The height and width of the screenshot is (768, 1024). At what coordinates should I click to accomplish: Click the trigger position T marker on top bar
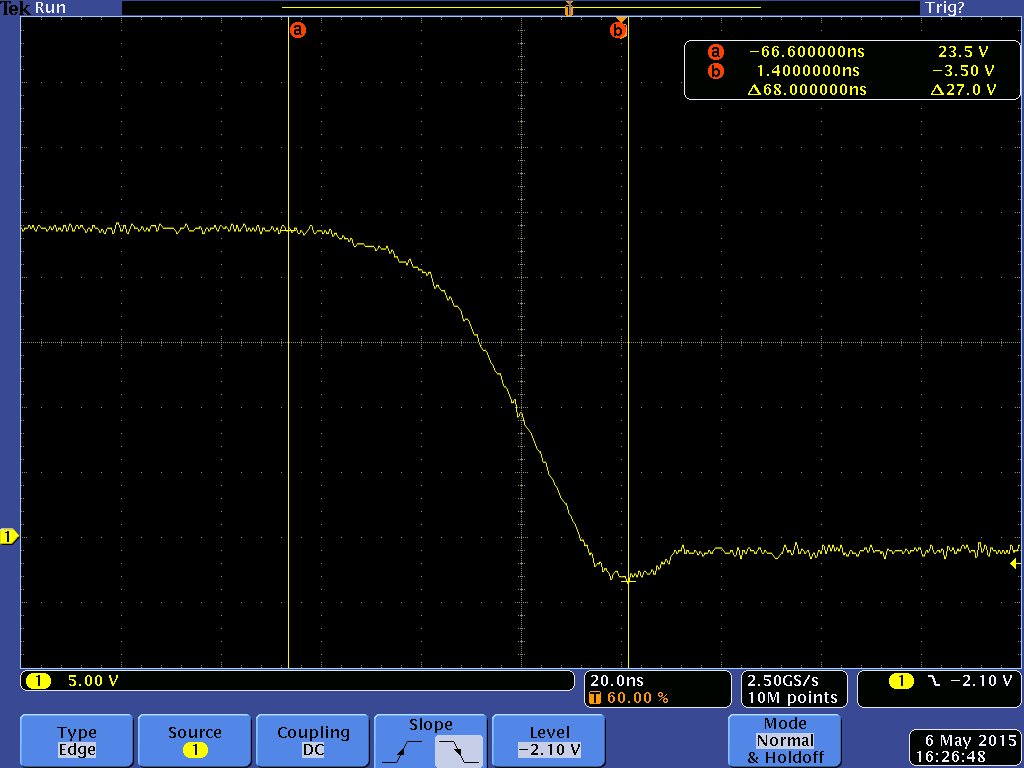[569, 8]
